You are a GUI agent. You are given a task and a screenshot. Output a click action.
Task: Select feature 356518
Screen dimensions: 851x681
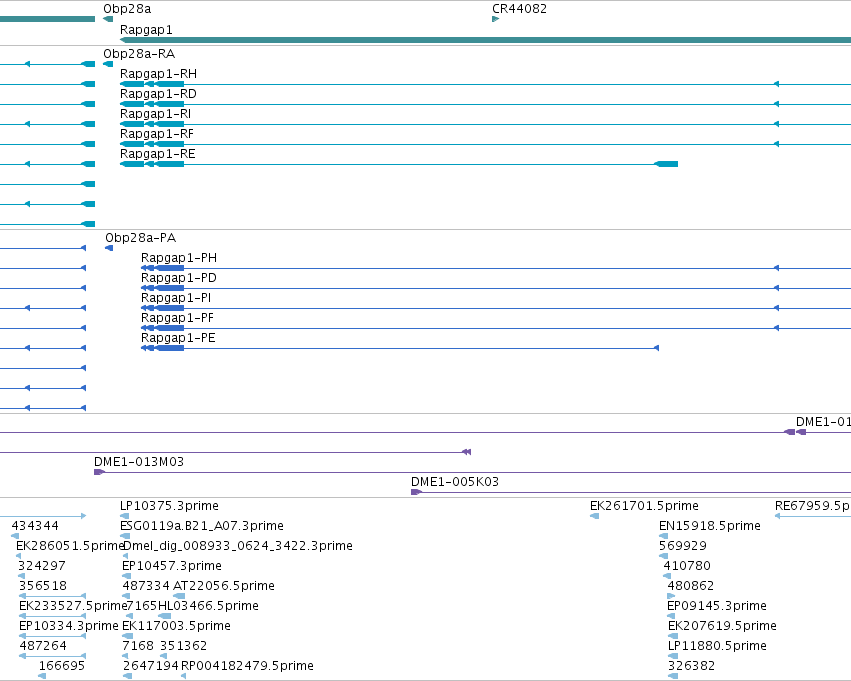(x=43, y=587)
